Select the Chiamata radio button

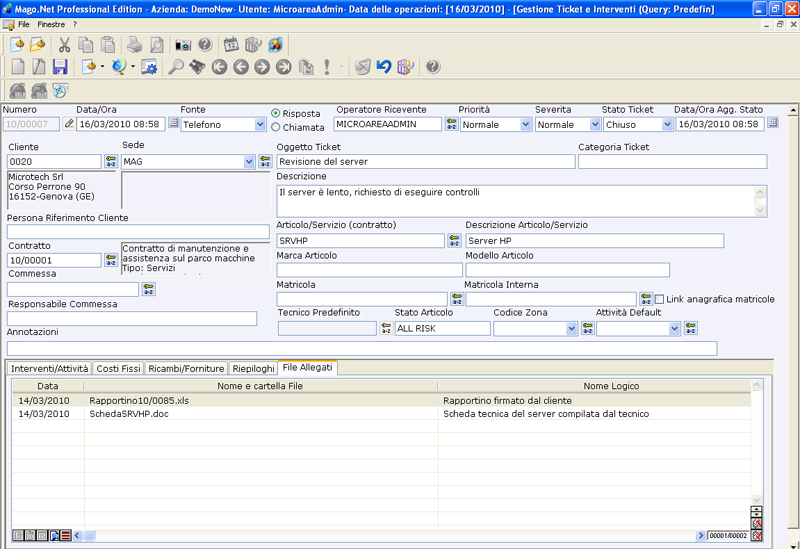click(x=276, y=127)
